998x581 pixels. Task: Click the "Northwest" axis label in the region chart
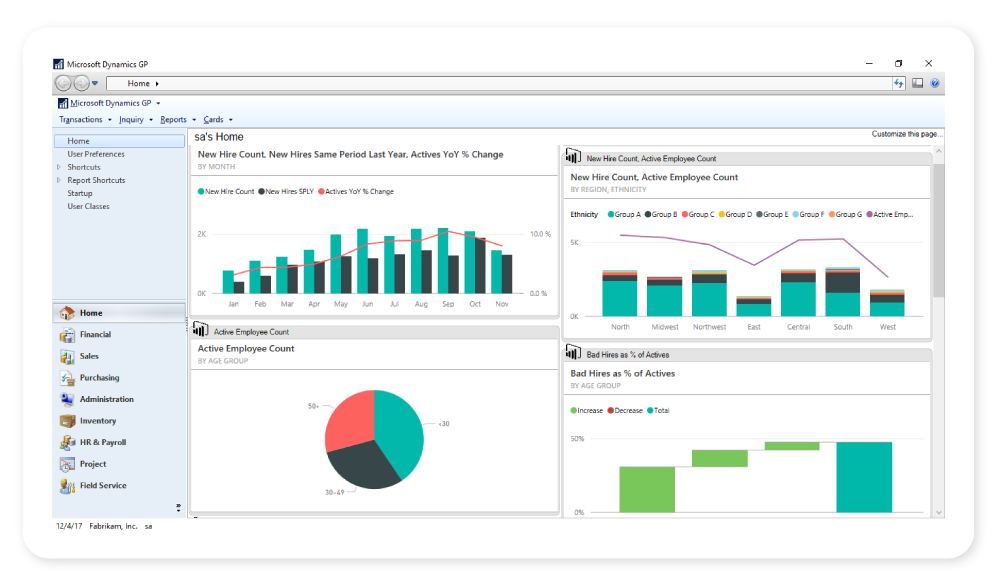(710, 327)
